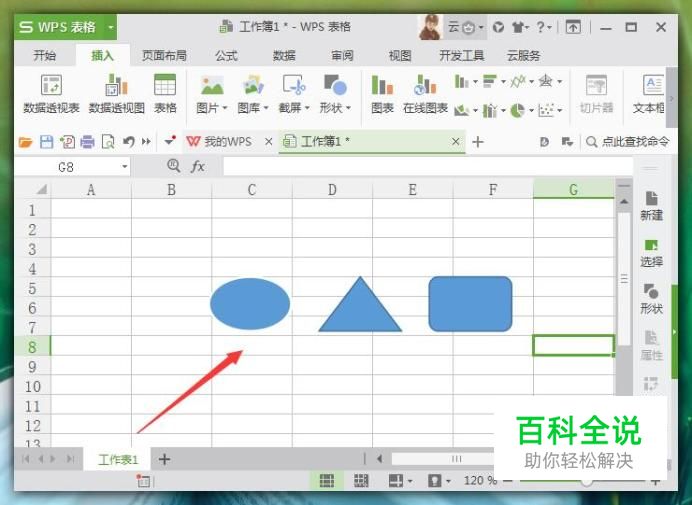692x505 pixels.
Task: Click the zoom magnifier next to fx
Action: (x=174, y=166)
